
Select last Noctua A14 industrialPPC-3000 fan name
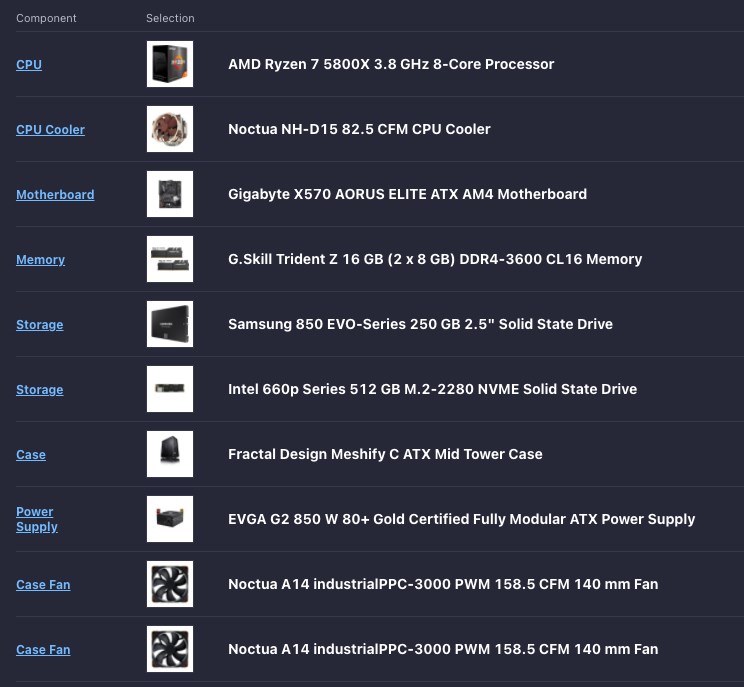coord(443,649)
